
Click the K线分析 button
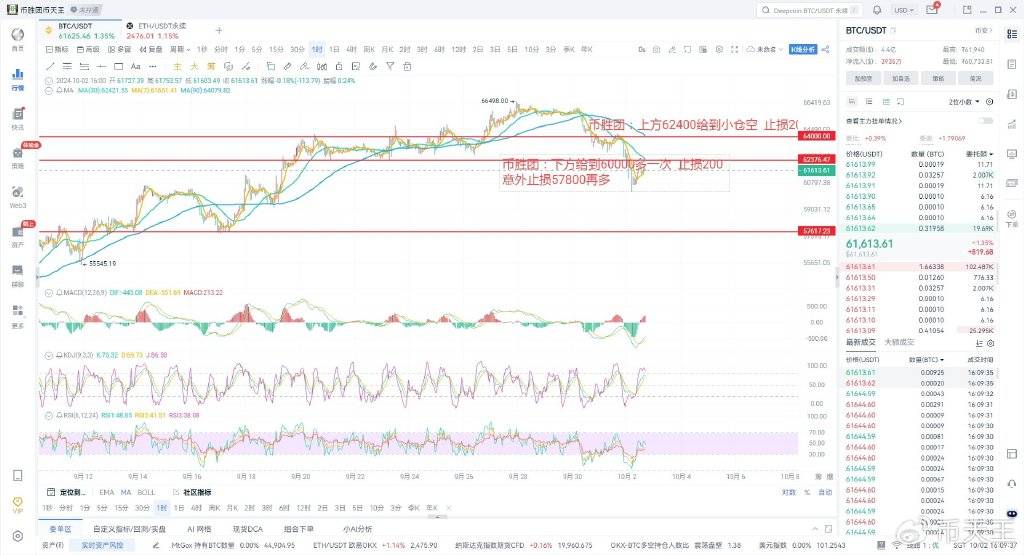[802, 49]
